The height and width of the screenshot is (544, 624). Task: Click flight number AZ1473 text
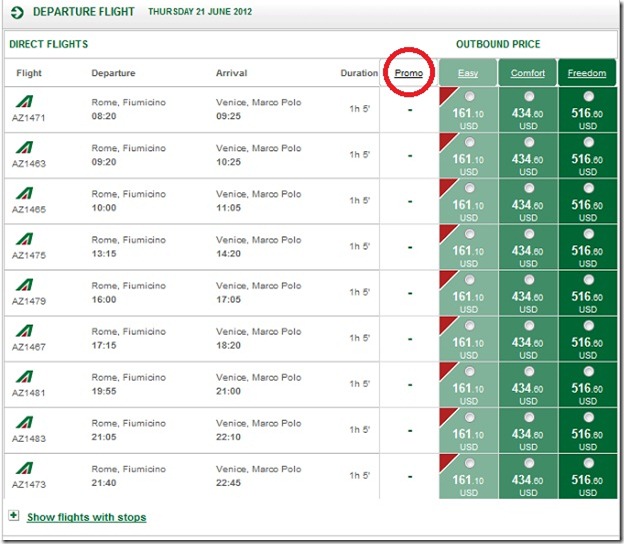click(29, 484)
